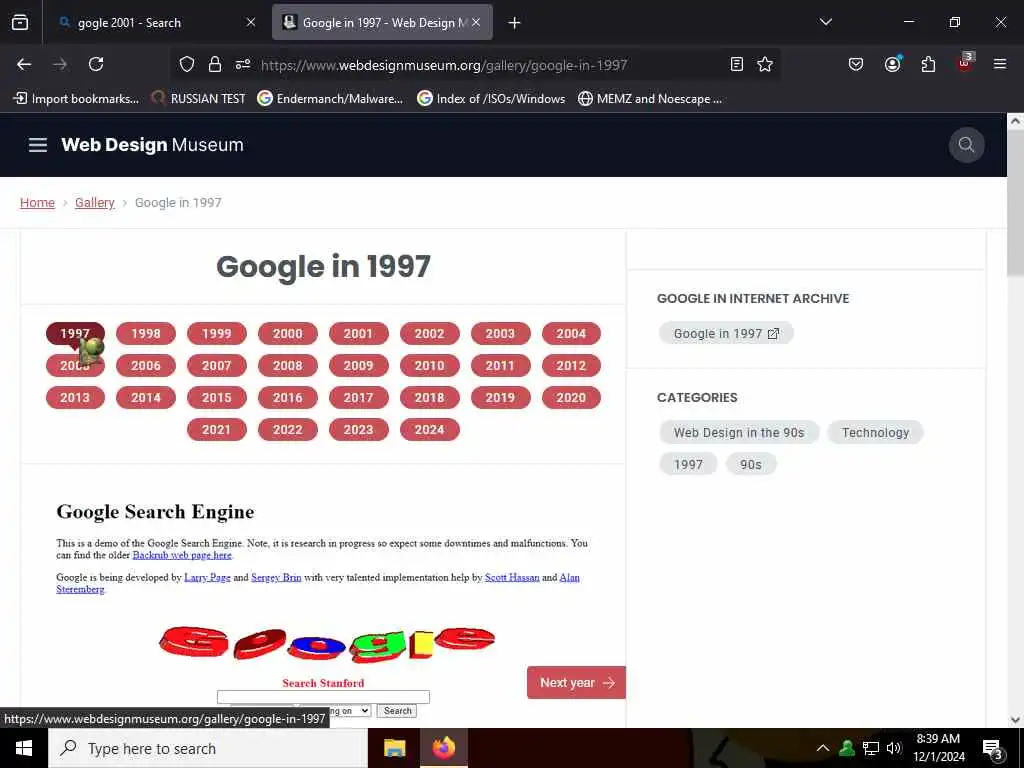Close the gogle 2001 - Search tab

(x=251, y=22)
